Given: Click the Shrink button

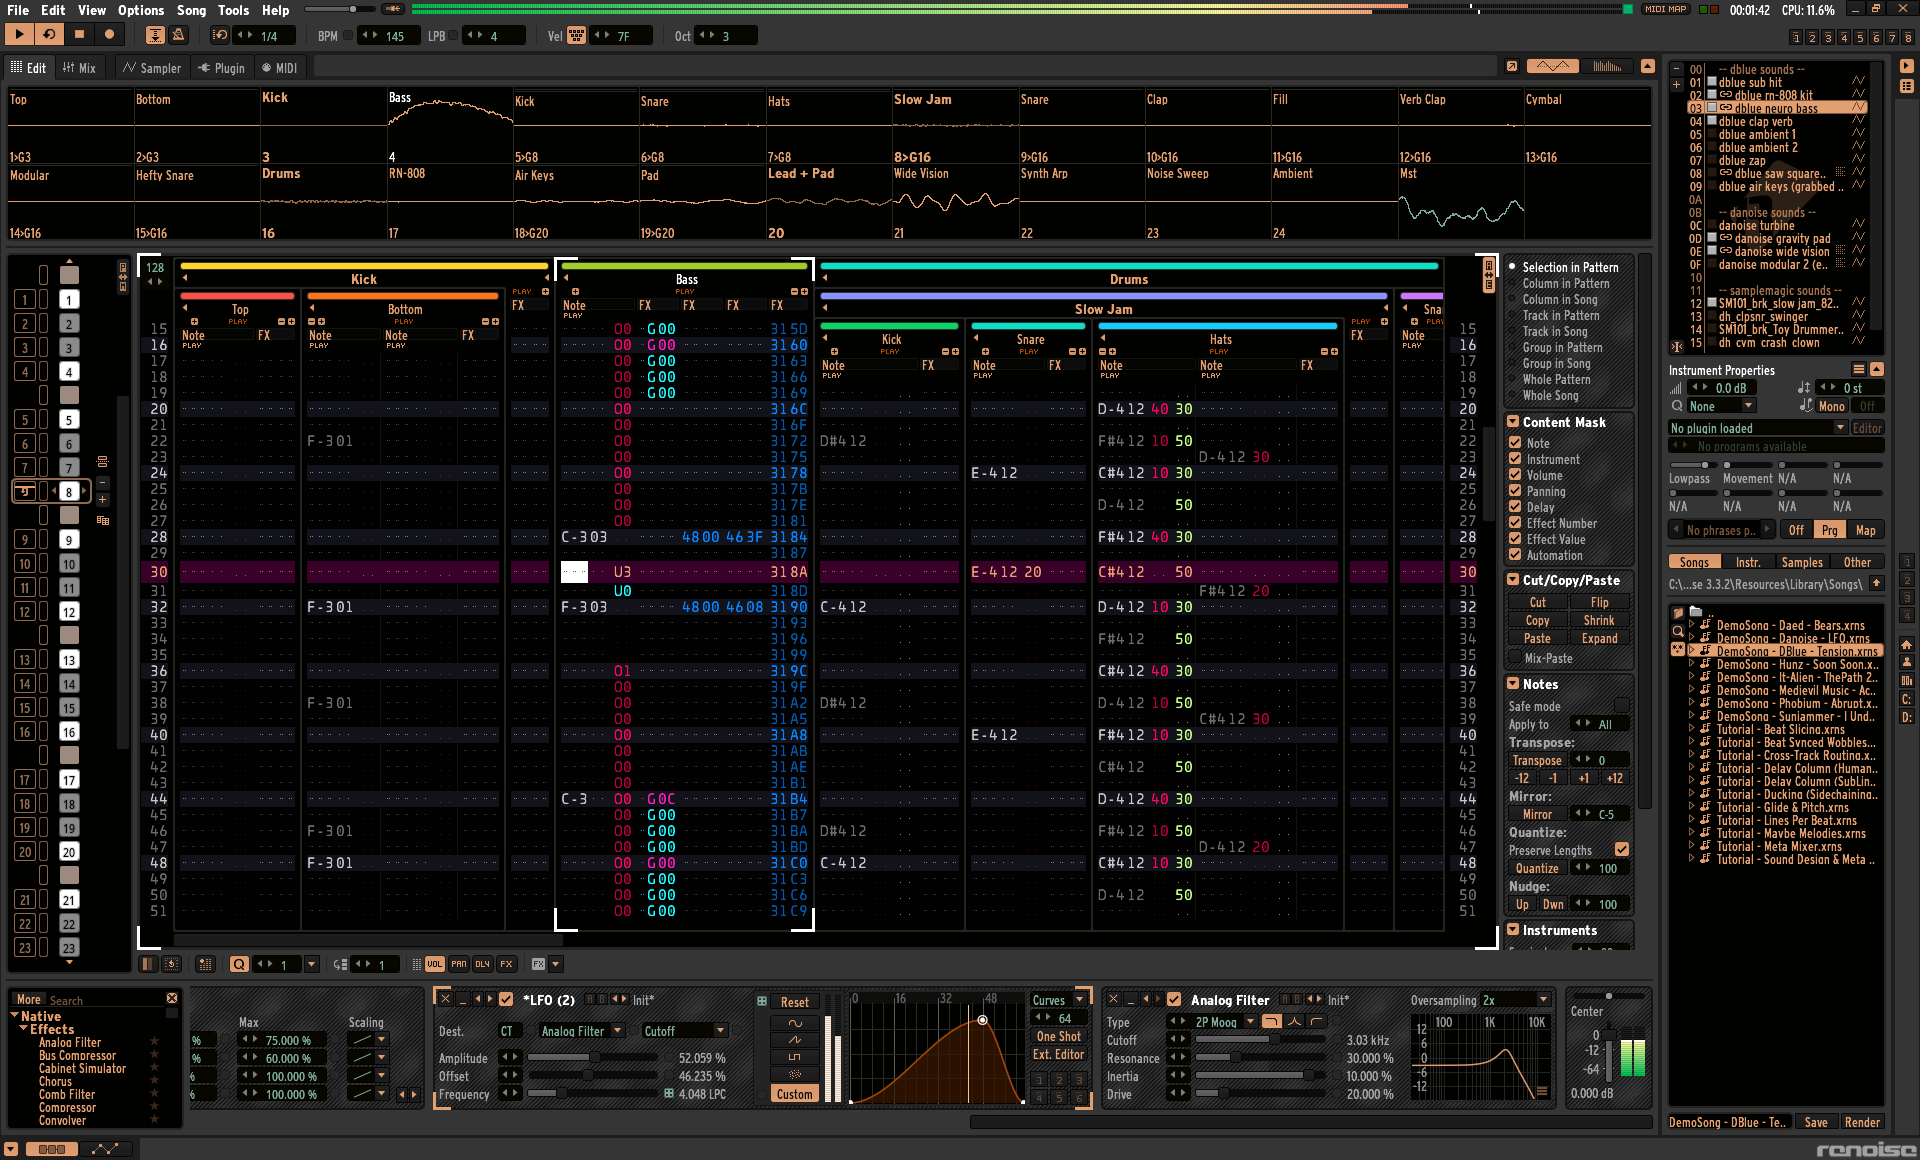Looking at the screenshot, I should tap(1599, 620).
